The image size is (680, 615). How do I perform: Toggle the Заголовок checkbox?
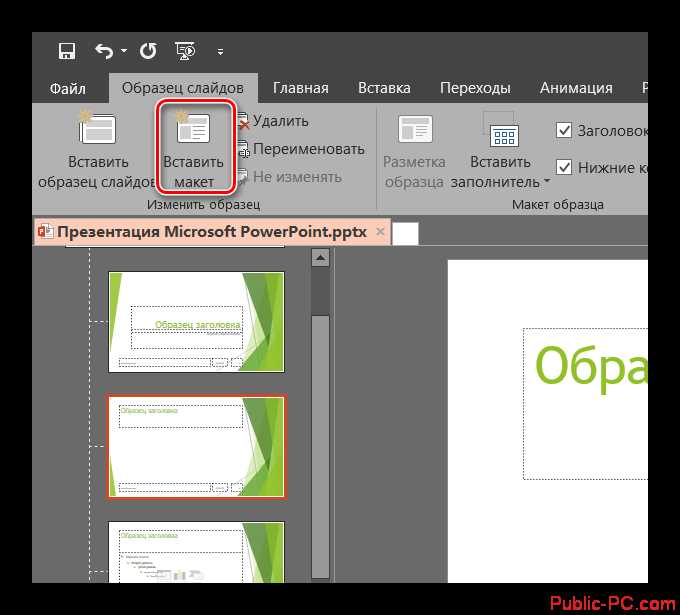pyautogui.click(x=564, y=130)
